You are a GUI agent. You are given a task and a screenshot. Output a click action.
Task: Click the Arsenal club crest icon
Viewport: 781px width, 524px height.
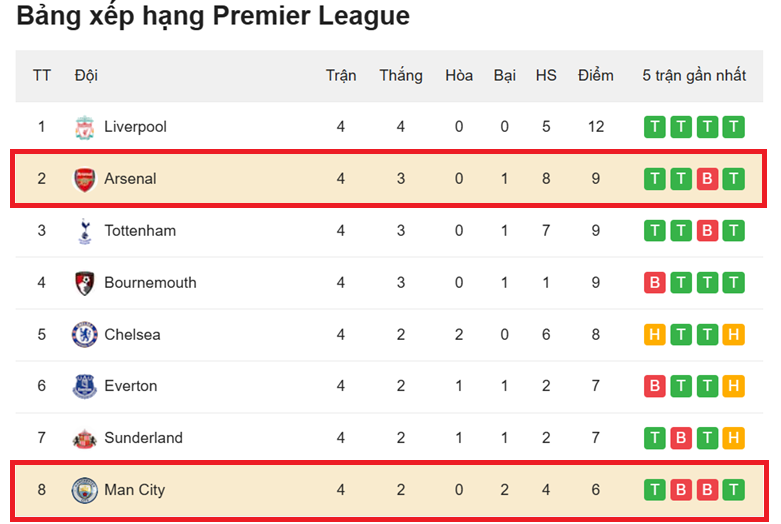click(84, 179)
